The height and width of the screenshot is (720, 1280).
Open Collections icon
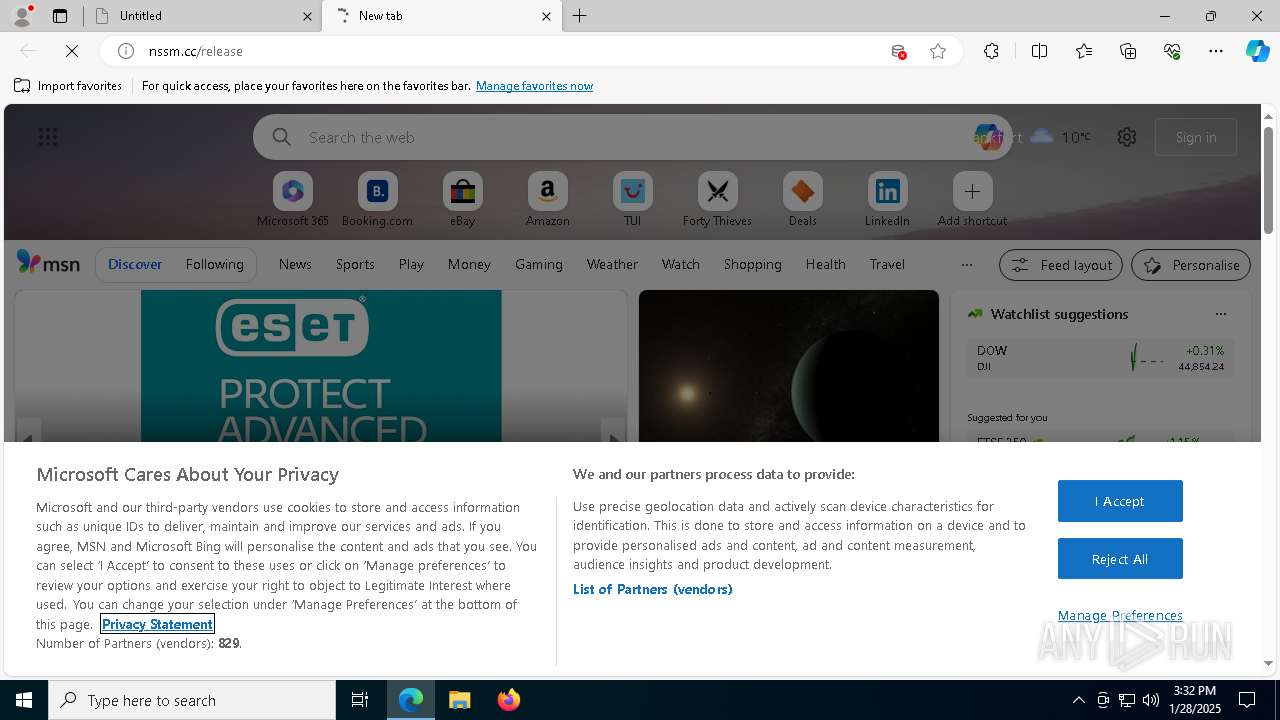pos(1128,51)
